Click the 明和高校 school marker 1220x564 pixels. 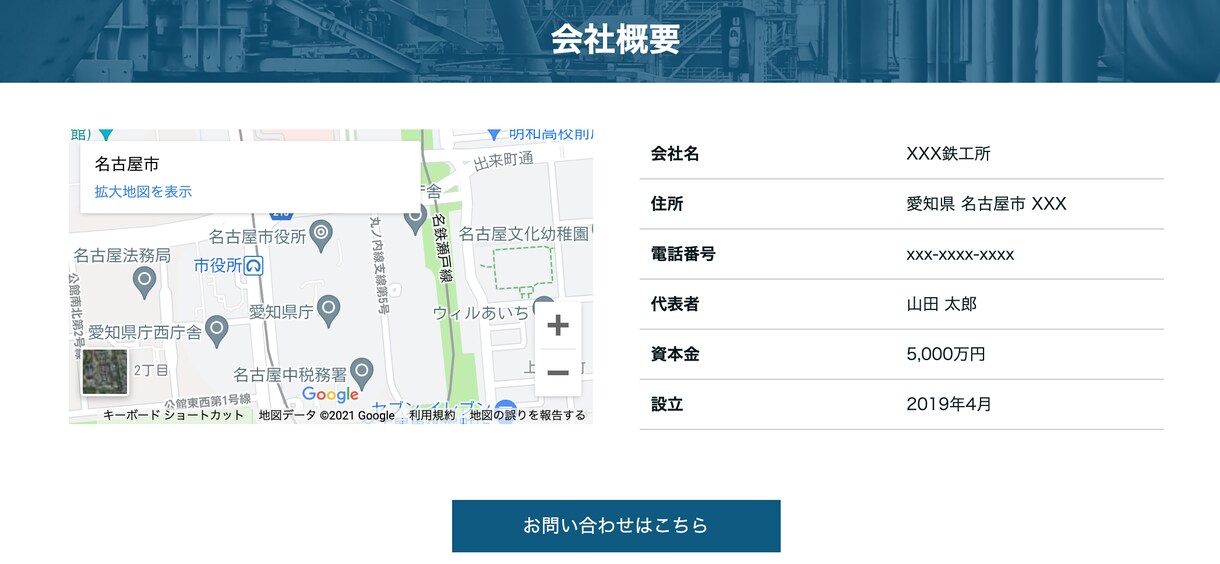[x=494, y=134]
